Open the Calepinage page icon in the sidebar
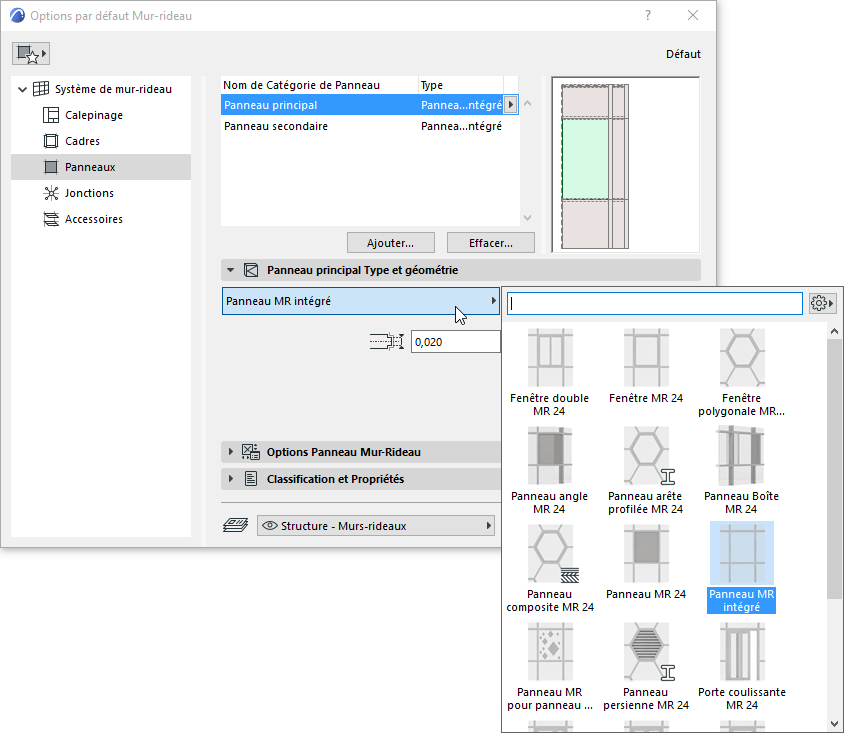The width and height of the screenshot is (844, 733). [x=50, y=114]
